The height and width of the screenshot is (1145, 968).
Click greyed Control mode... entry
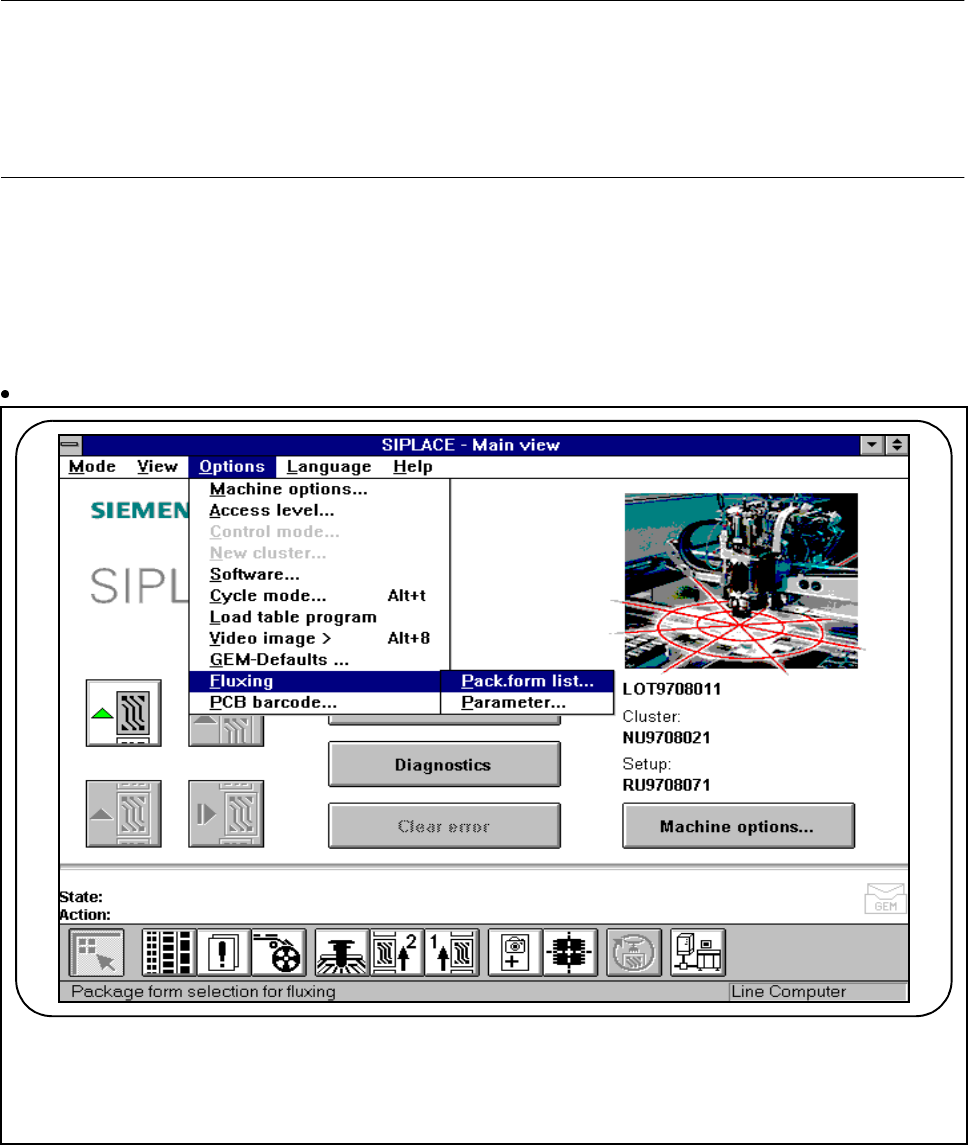tap(319, 532)
